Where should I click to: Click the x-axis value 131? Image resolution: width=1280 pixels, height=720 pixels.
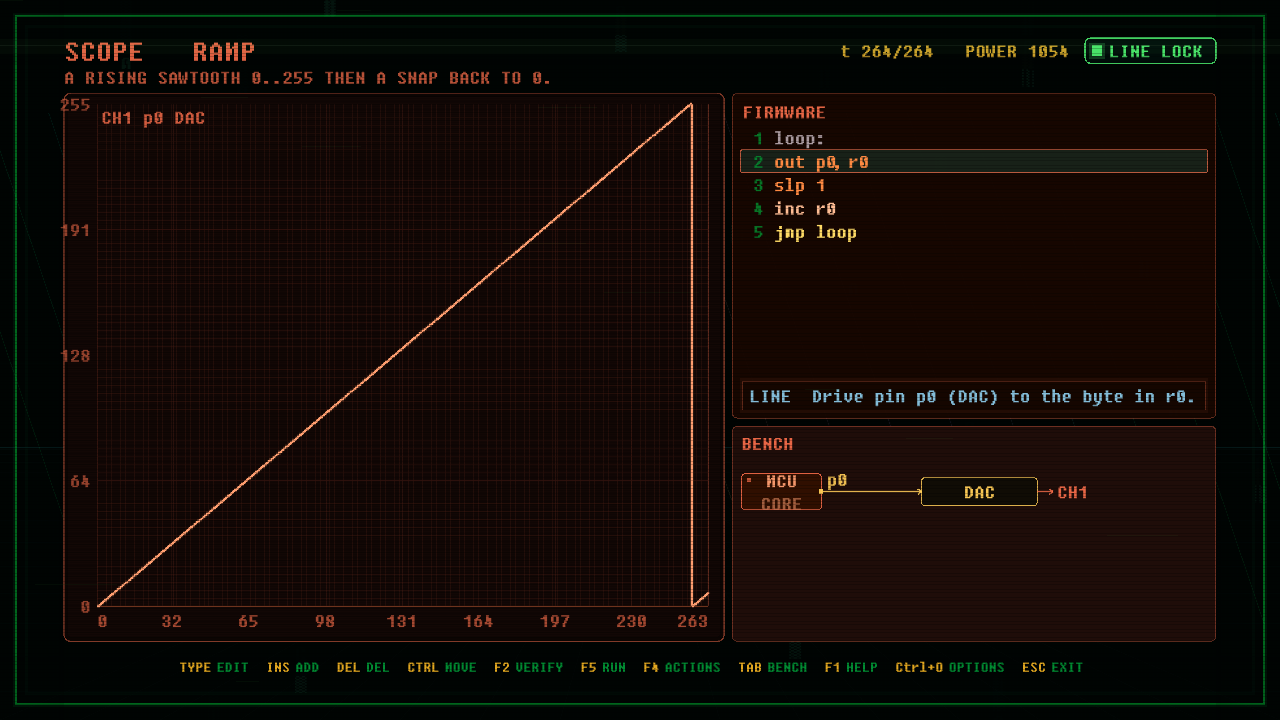401,622
